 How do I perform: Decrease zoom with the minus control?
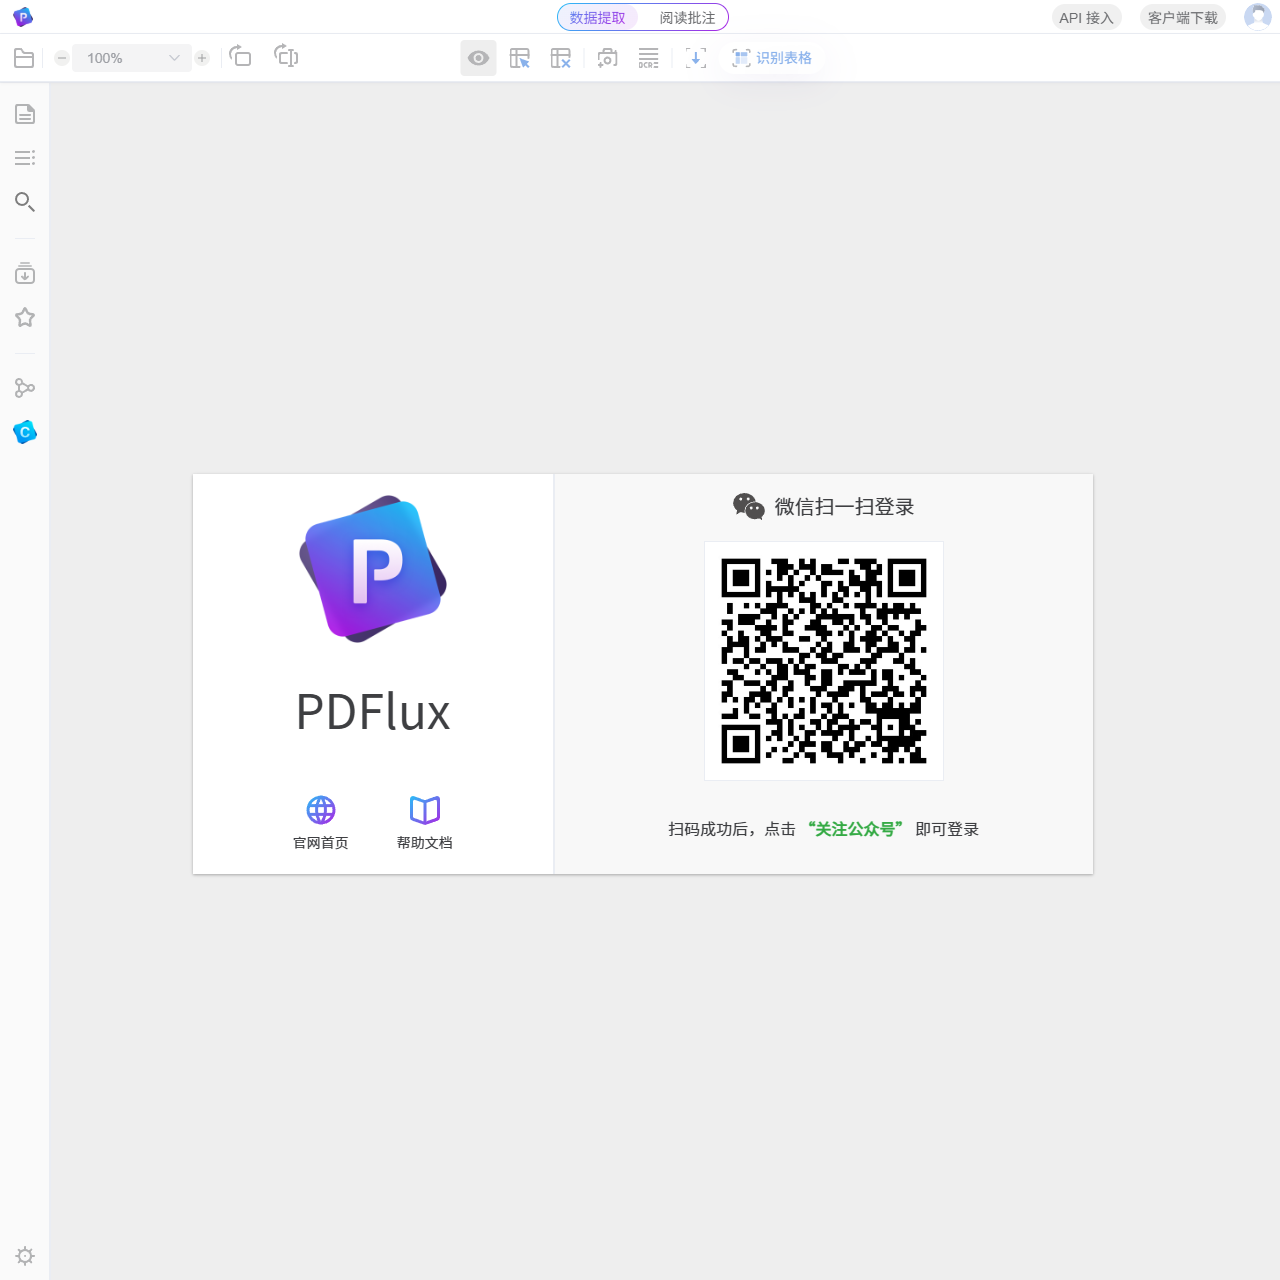point(61,57)
